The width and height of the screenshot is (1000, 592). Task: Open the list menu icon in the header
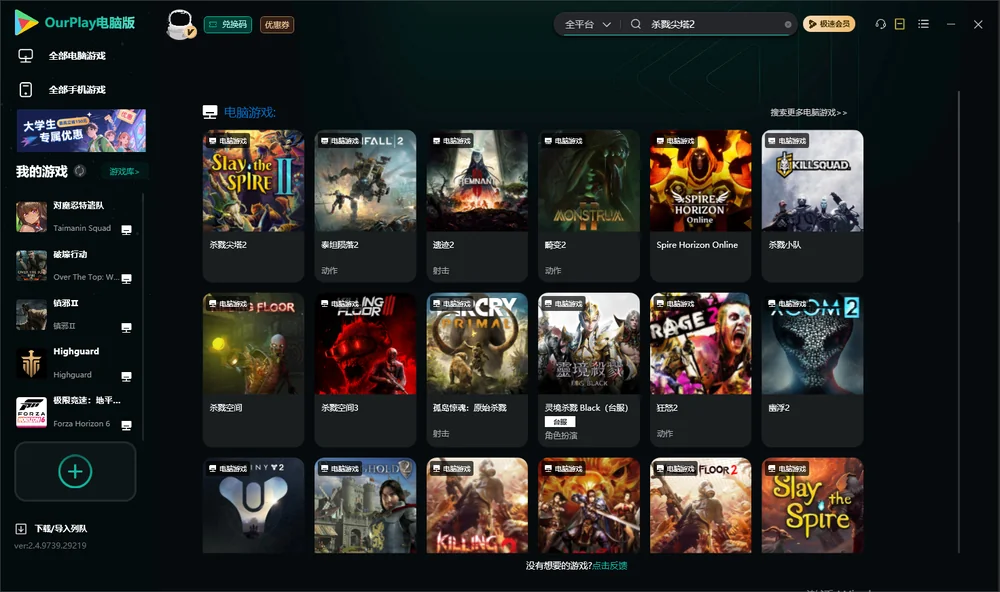click(923, 24)
